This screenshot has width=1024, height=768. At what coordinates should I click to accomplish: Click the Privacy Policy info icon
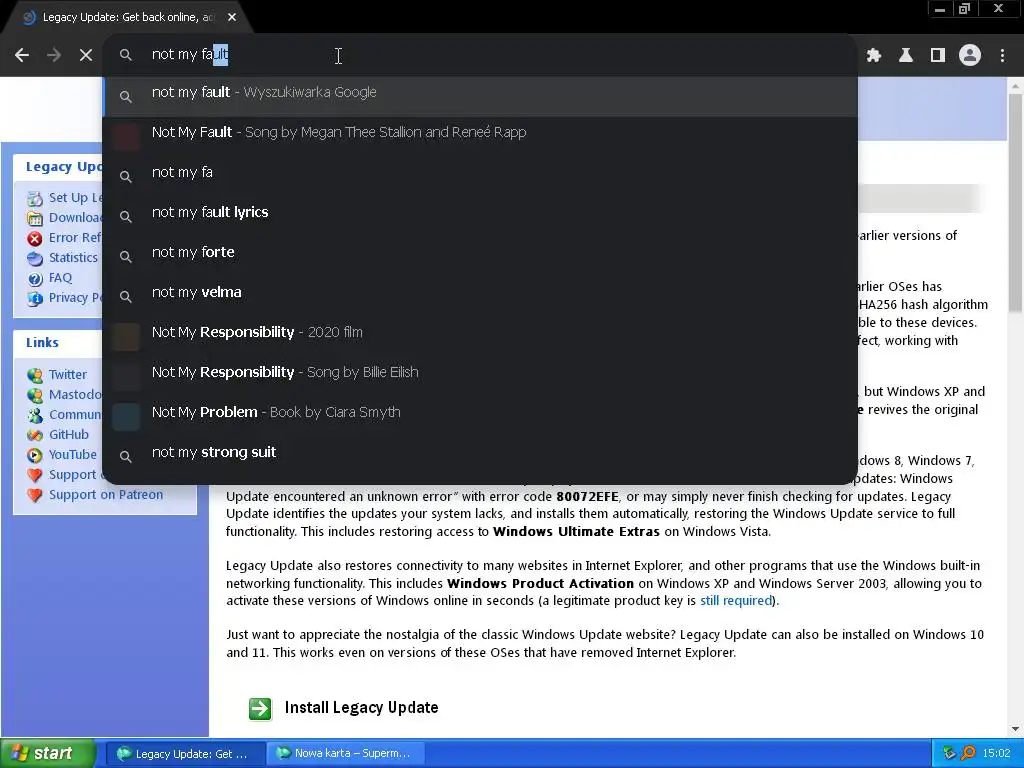35,298
